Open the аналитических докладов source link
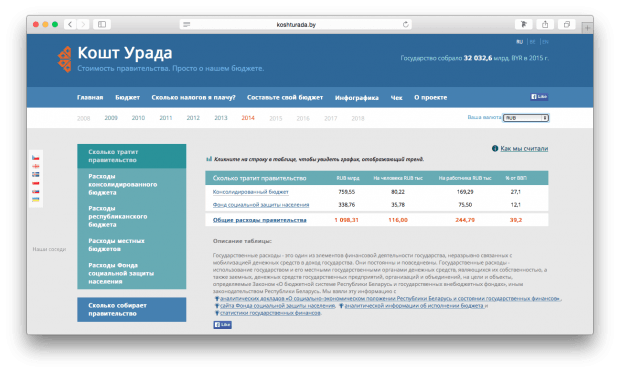The width and height of the screenshot is (620, 373). (390, 299)
